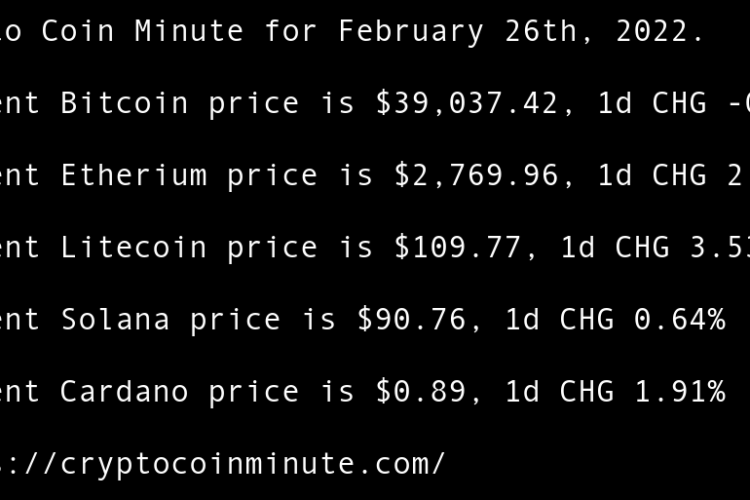Click the word Solana
The width and height of the screenshot is (750, 500).
point(116,319)
